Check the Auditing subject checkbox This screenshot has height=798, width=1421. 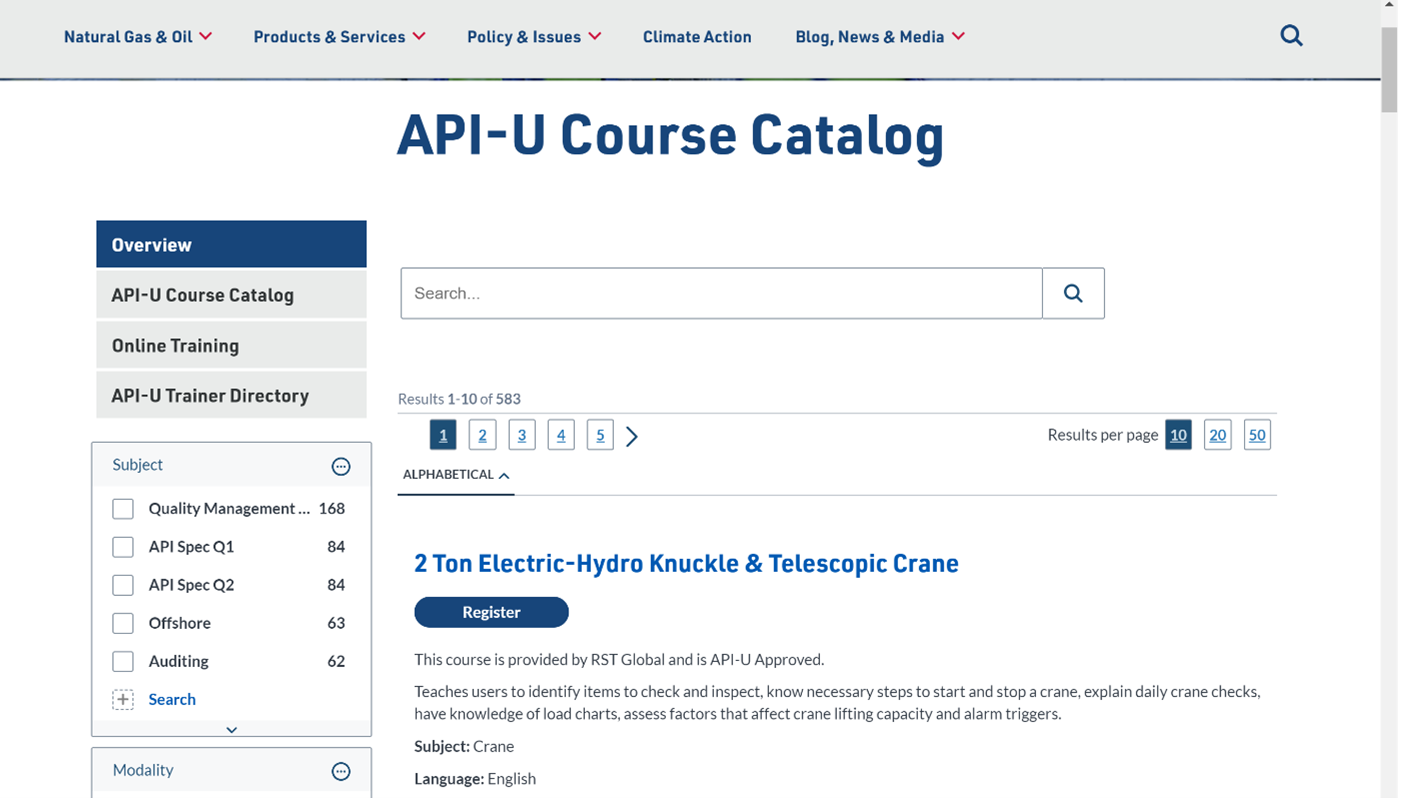tap(123, 660)
